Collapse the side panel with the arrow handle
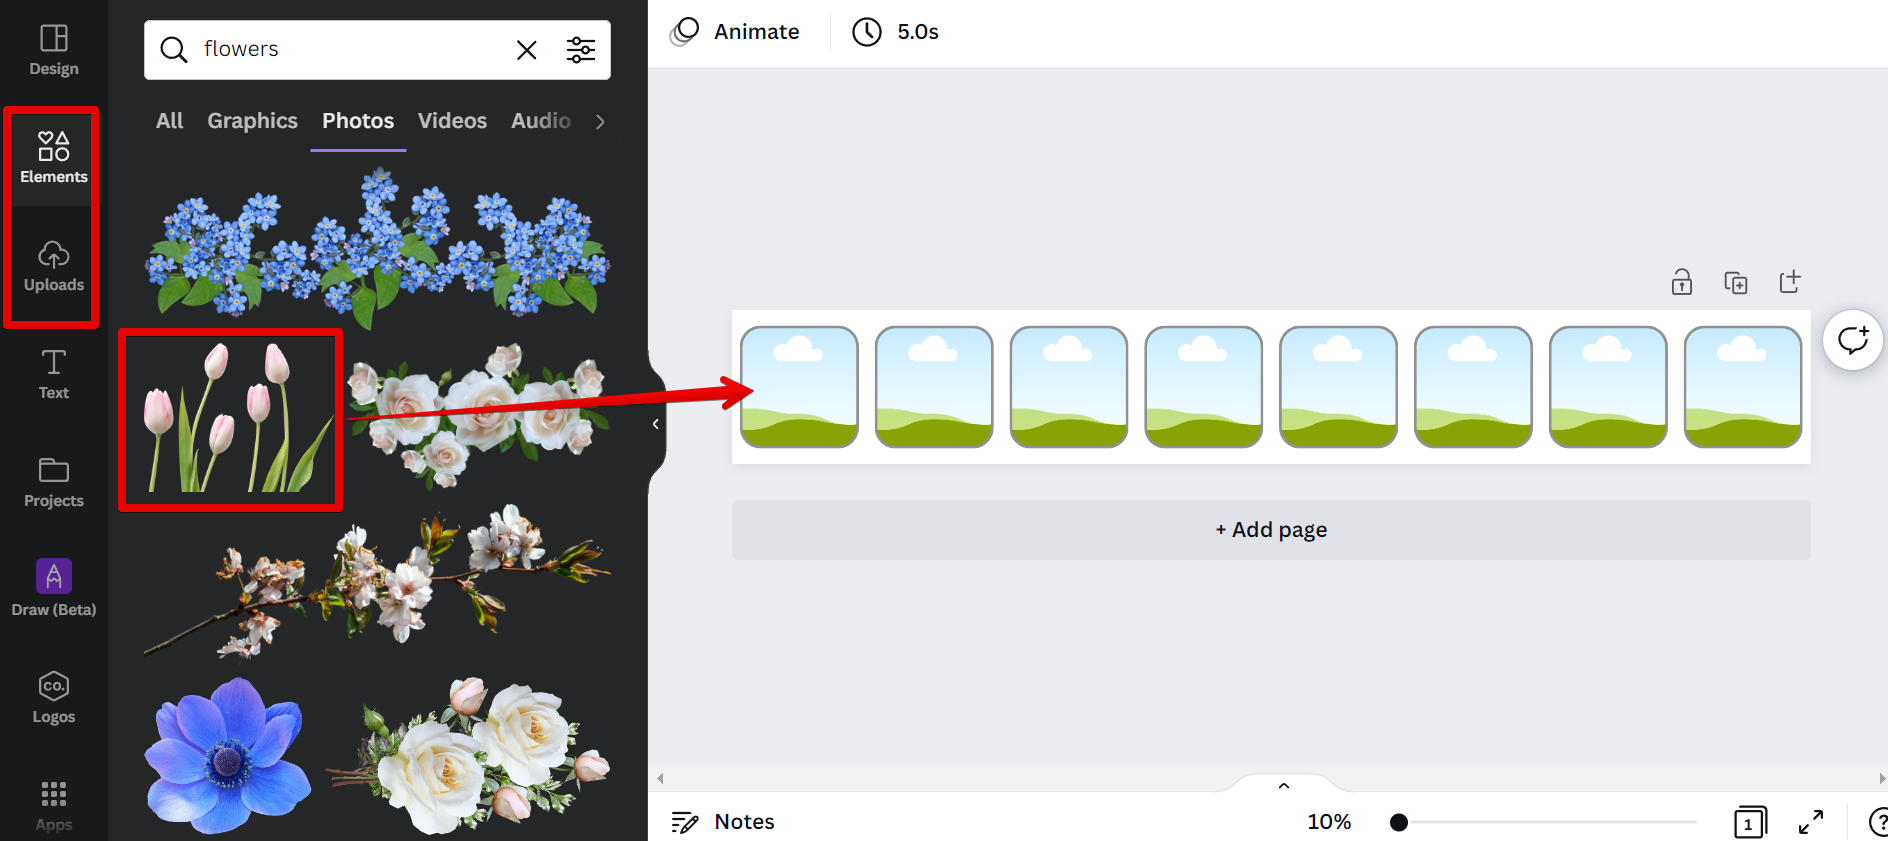Viewport: 1888px width, 841px height. (656, 424)
